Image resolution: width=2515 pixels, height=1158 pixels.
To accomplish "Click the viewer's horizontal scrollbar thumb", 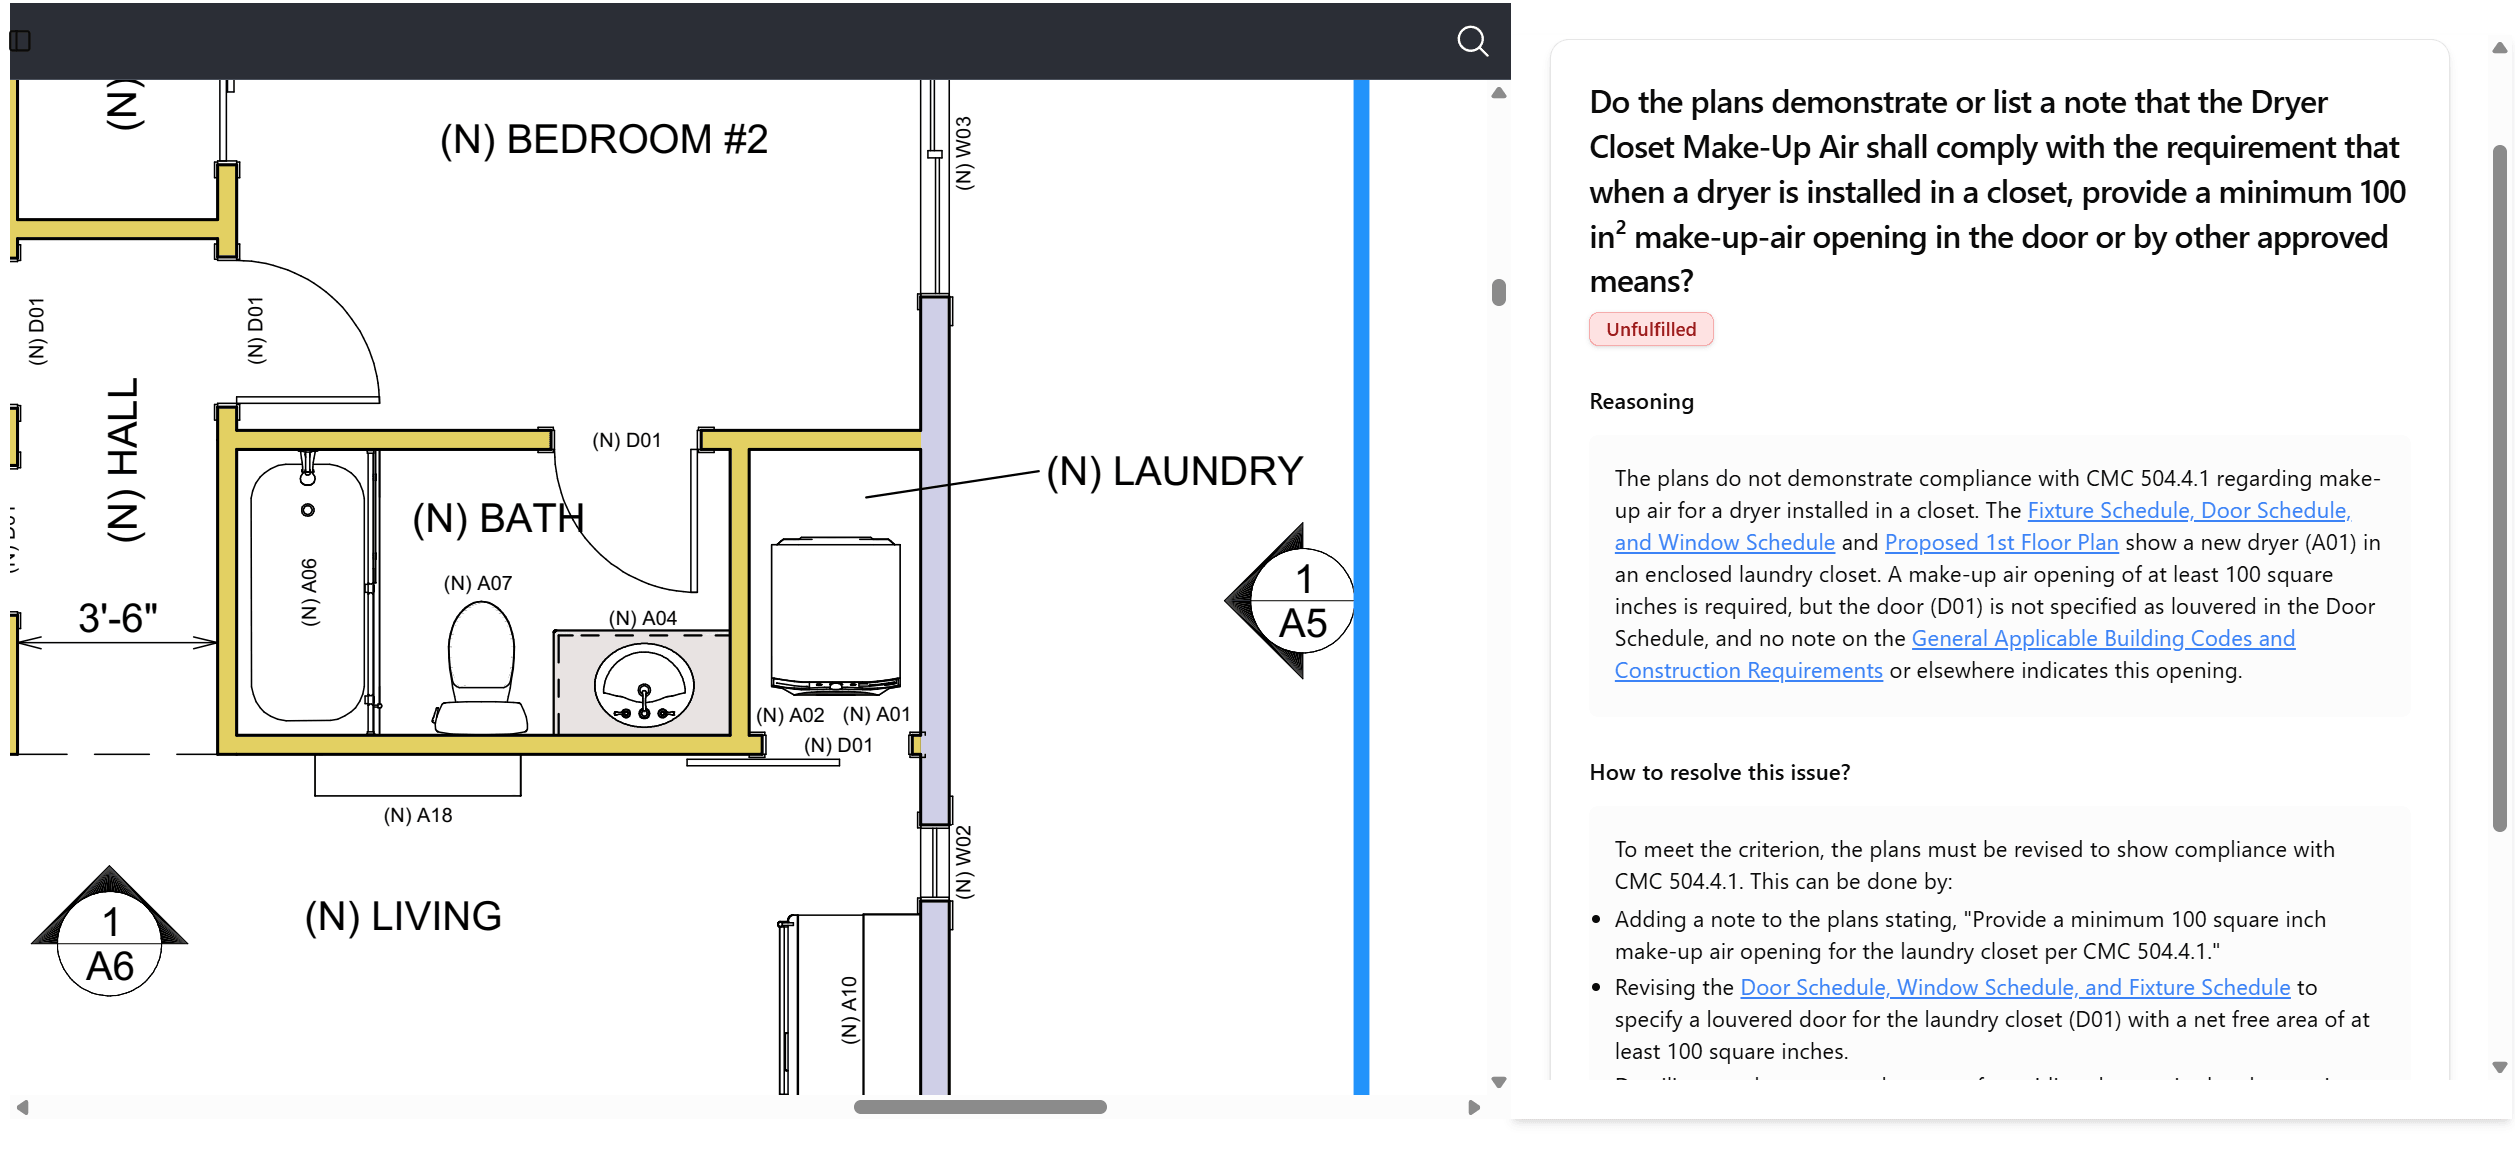I will coord(980,1107).
